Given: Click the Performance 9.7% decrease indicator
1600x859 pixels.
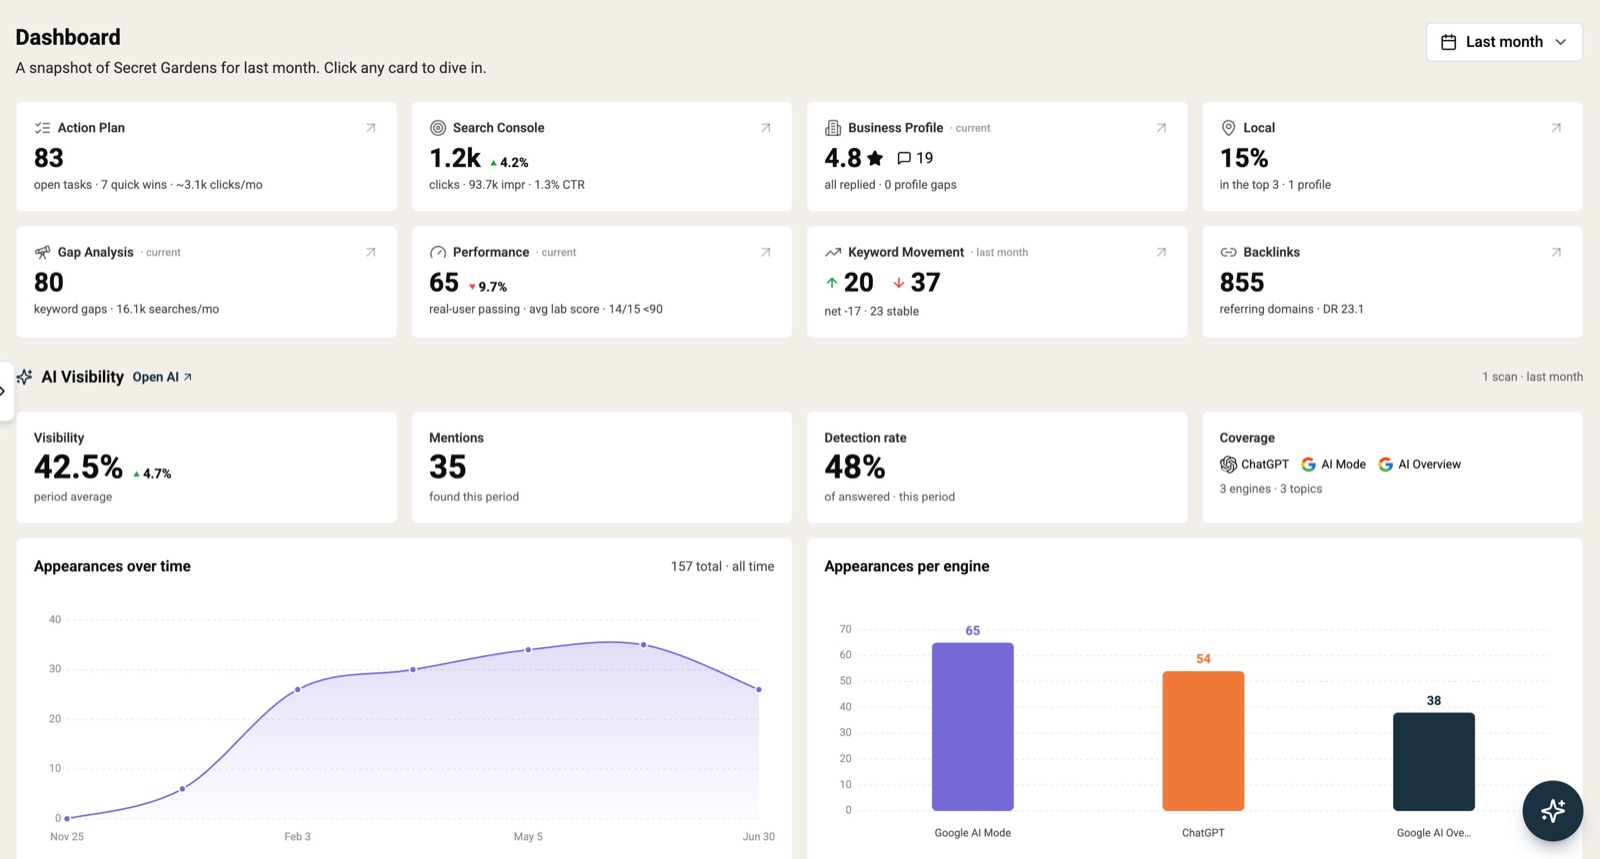Looking at the screenshot, I should coord(488,287).
